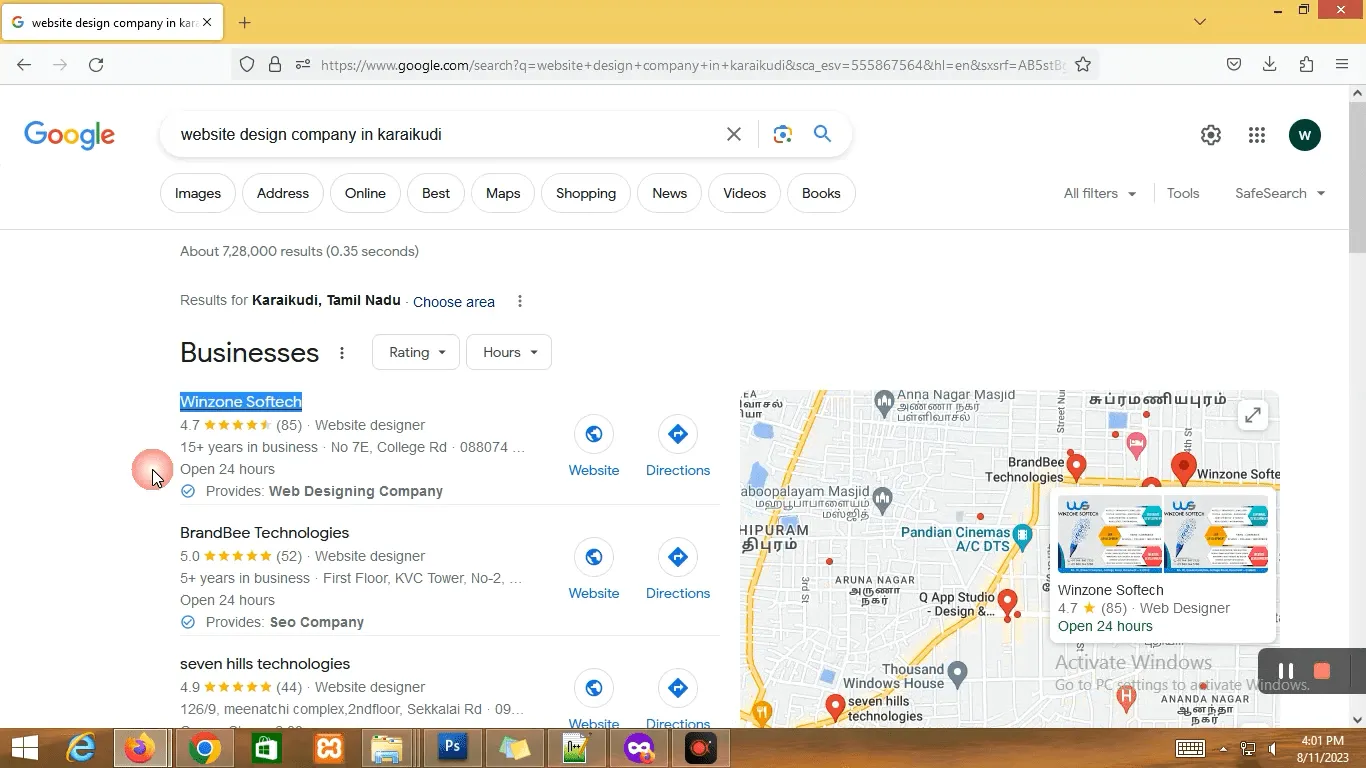Open Photoshop from taskbar
The width and height of the screenshot is (1366, 768).
pyautogui.click(x=452, y=748)
